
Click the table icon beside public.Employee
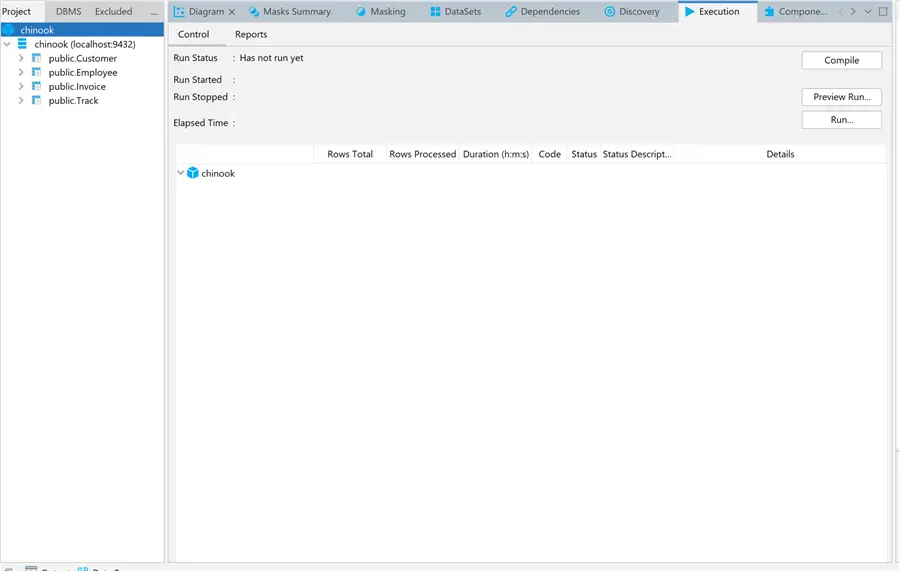[x=36, y=72]
